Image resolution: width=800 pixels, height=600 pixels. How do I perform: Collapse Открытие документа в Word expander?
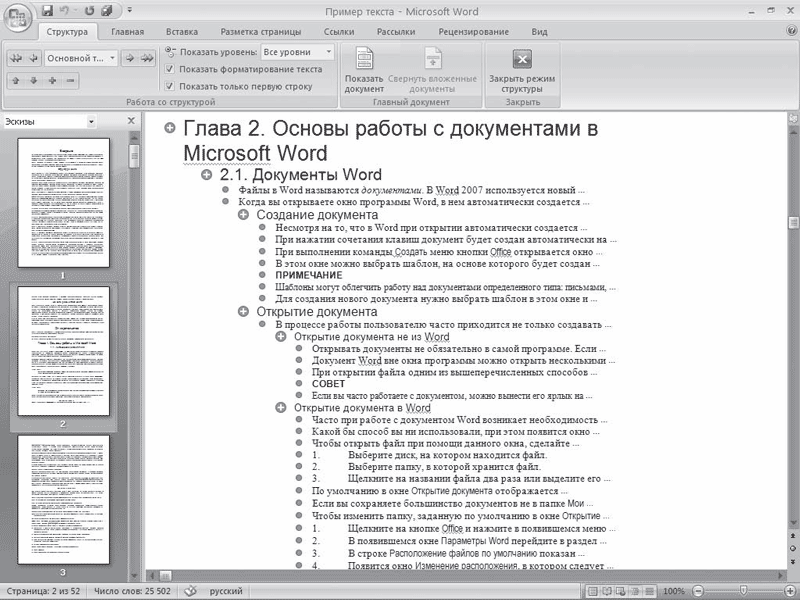[x=281, y=408]
